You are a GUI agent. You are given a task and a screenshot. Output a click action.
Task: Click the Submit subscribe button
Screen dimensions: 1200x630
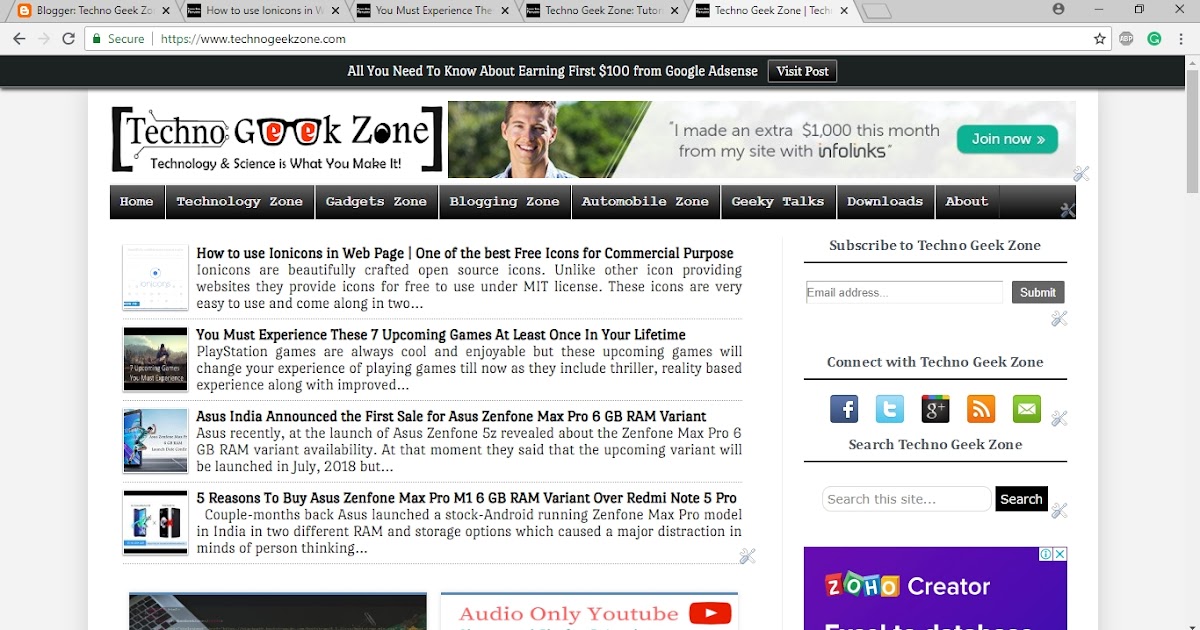[1038, 292]
